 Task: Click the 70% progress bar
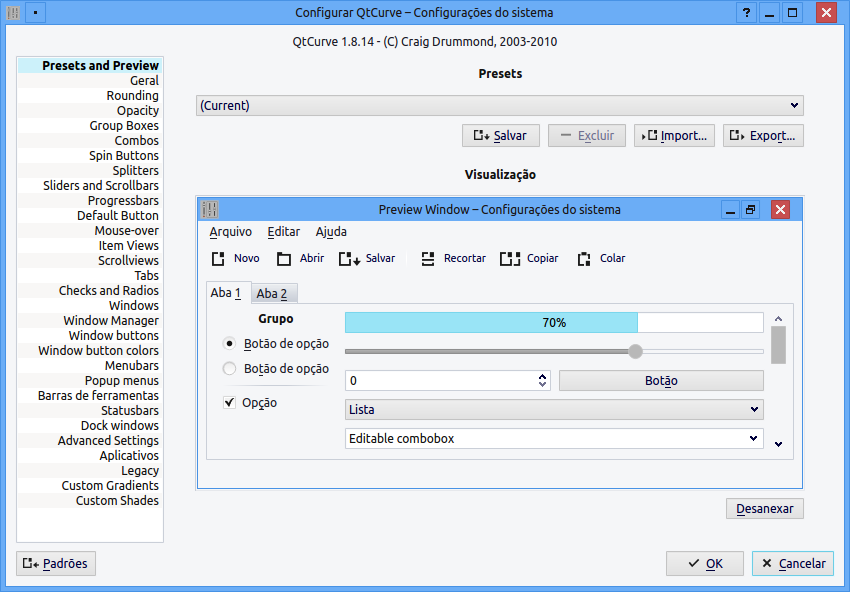pos(554,323)
